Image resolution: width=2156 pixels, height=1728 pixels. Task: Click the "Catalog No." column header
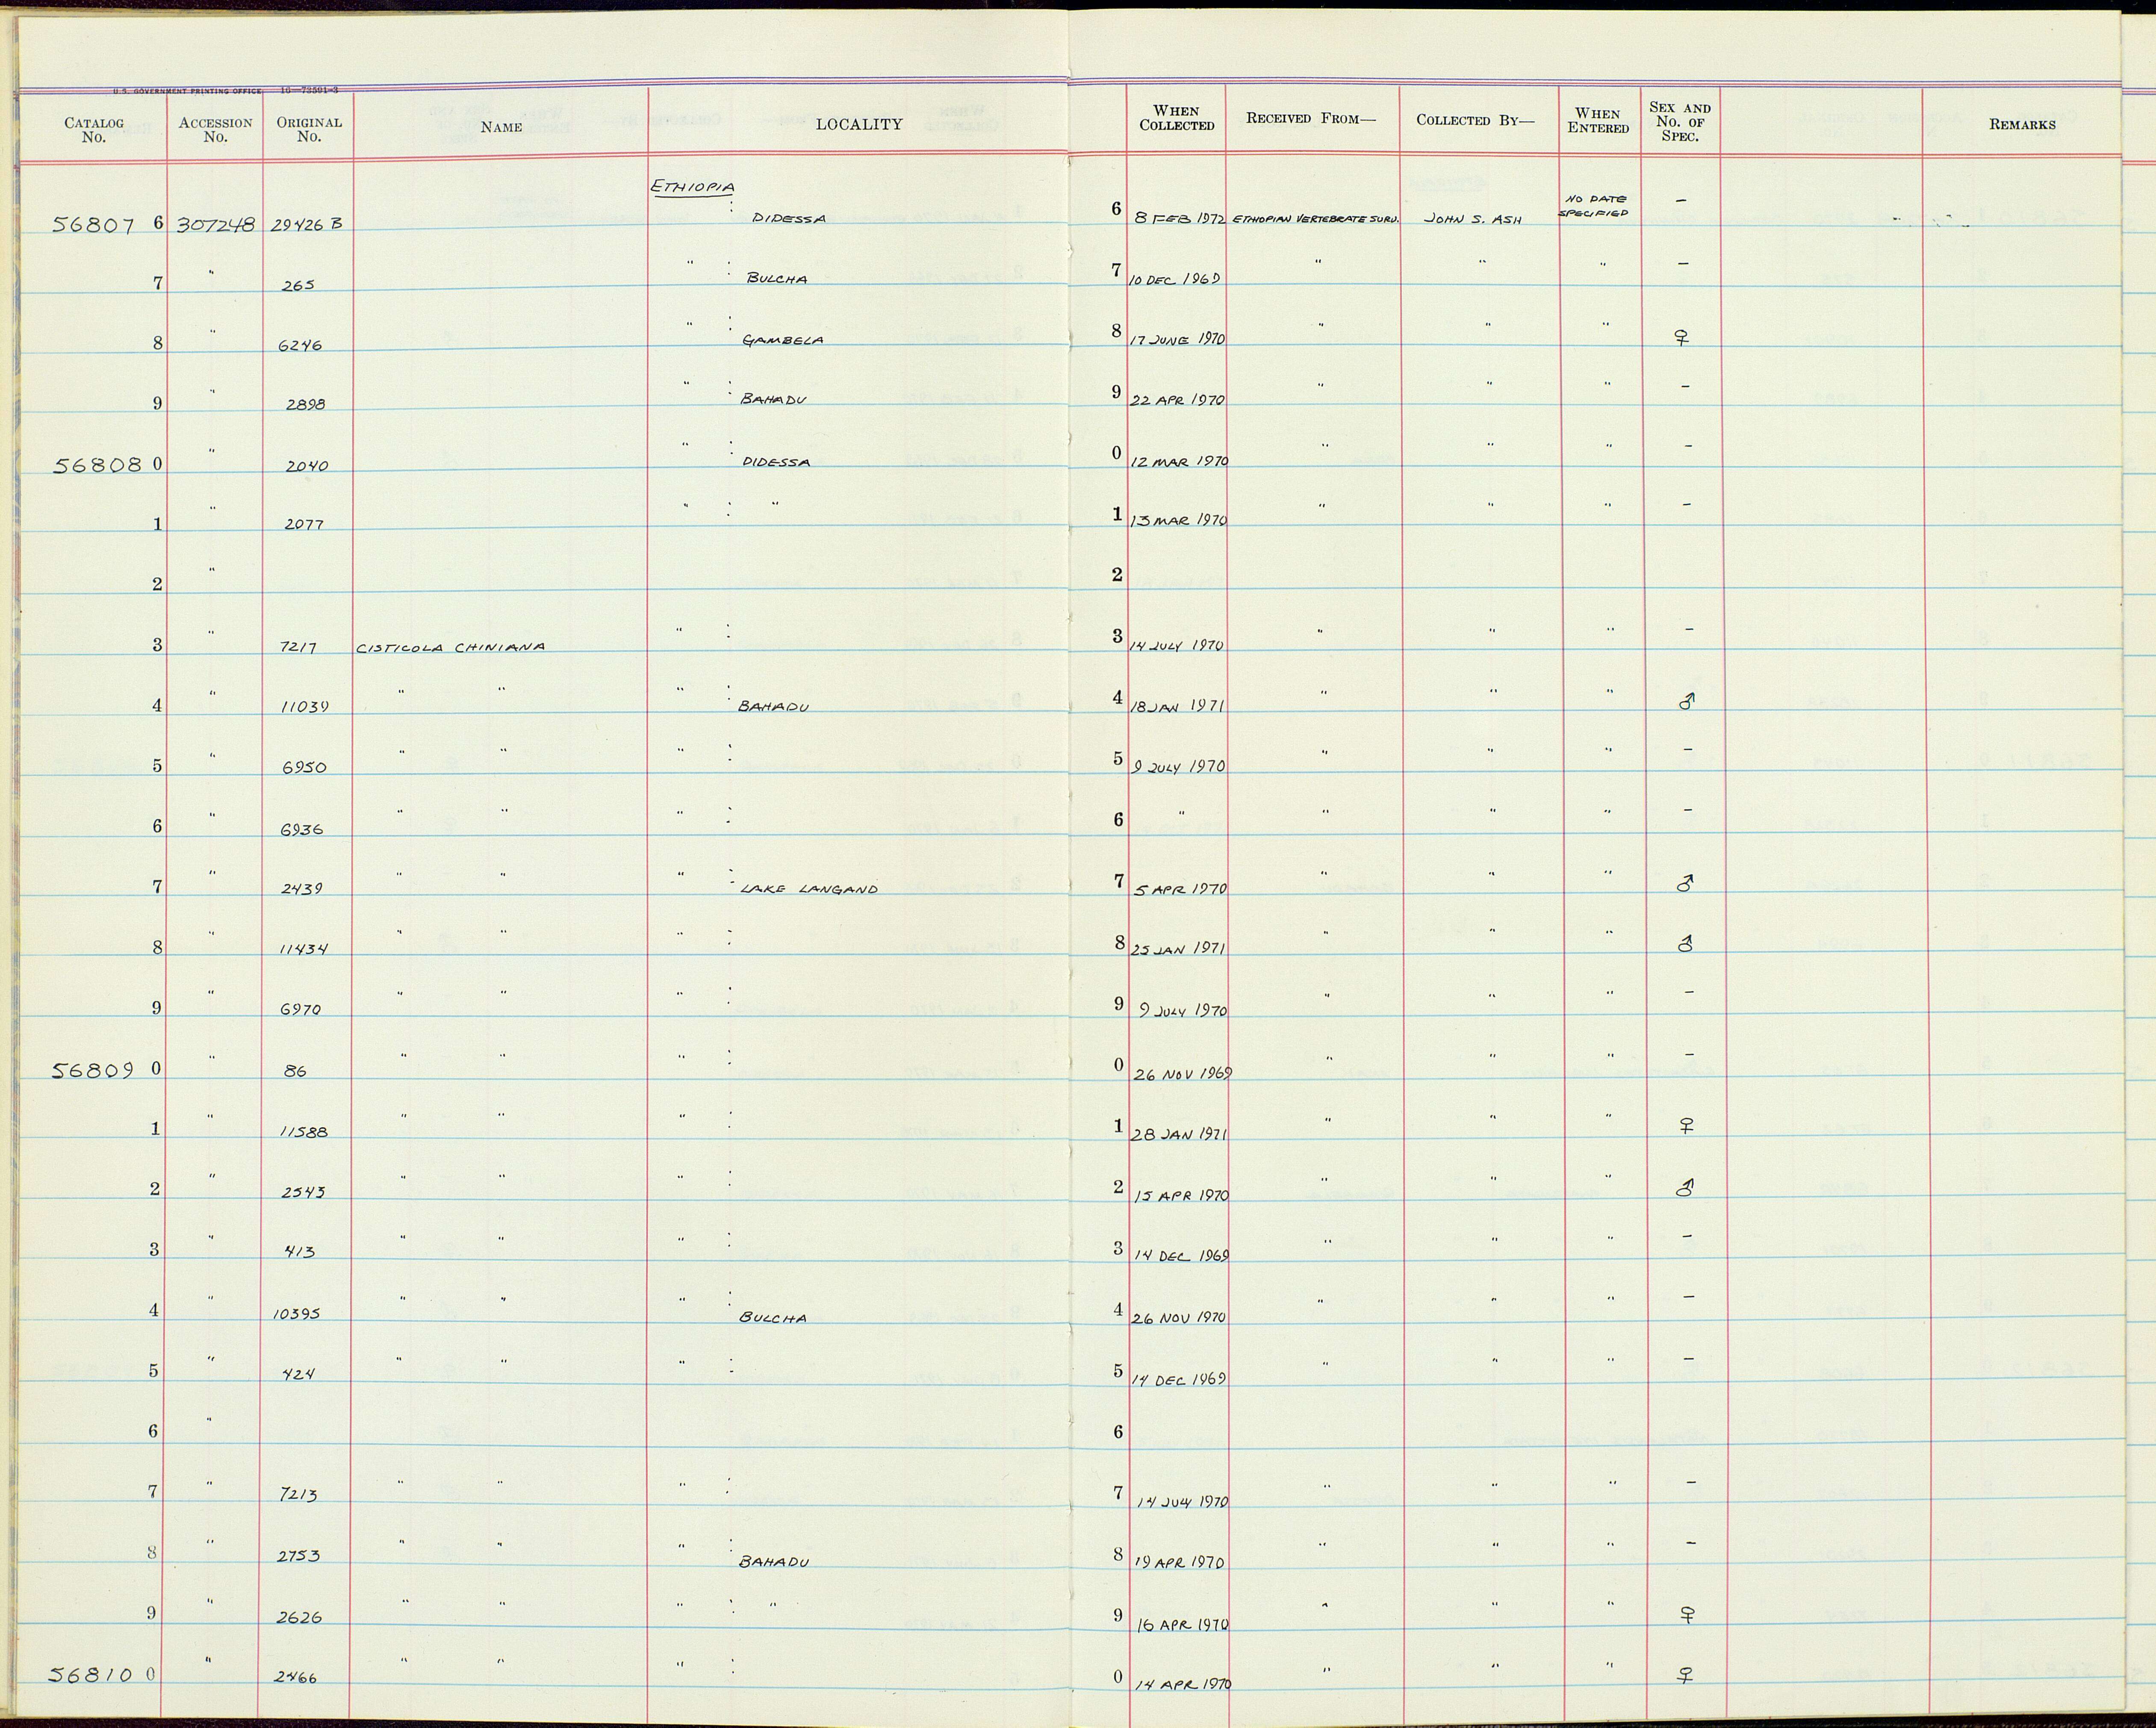(94, 130)
